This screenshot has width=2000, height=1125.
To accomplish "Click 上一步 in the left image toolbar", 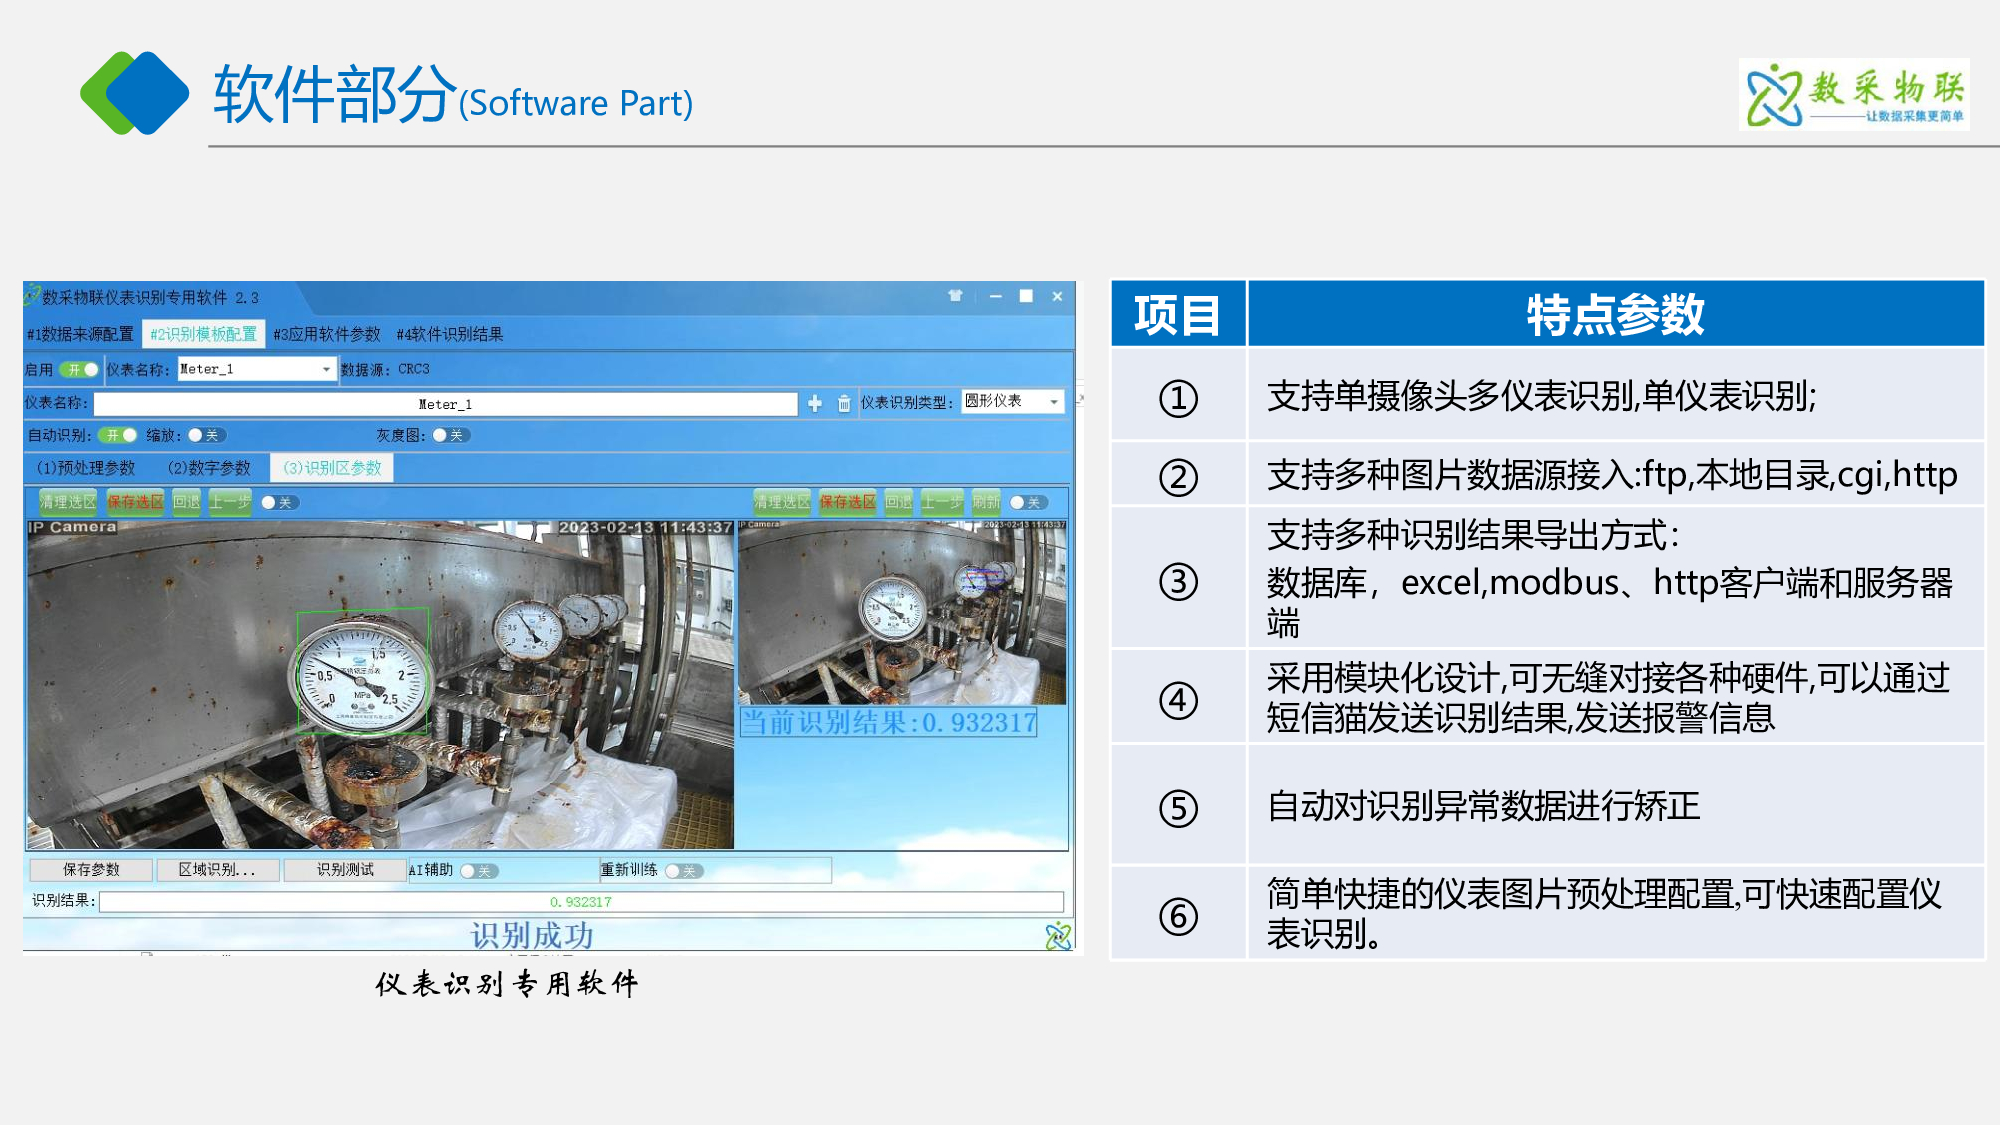I will [230, 502].
